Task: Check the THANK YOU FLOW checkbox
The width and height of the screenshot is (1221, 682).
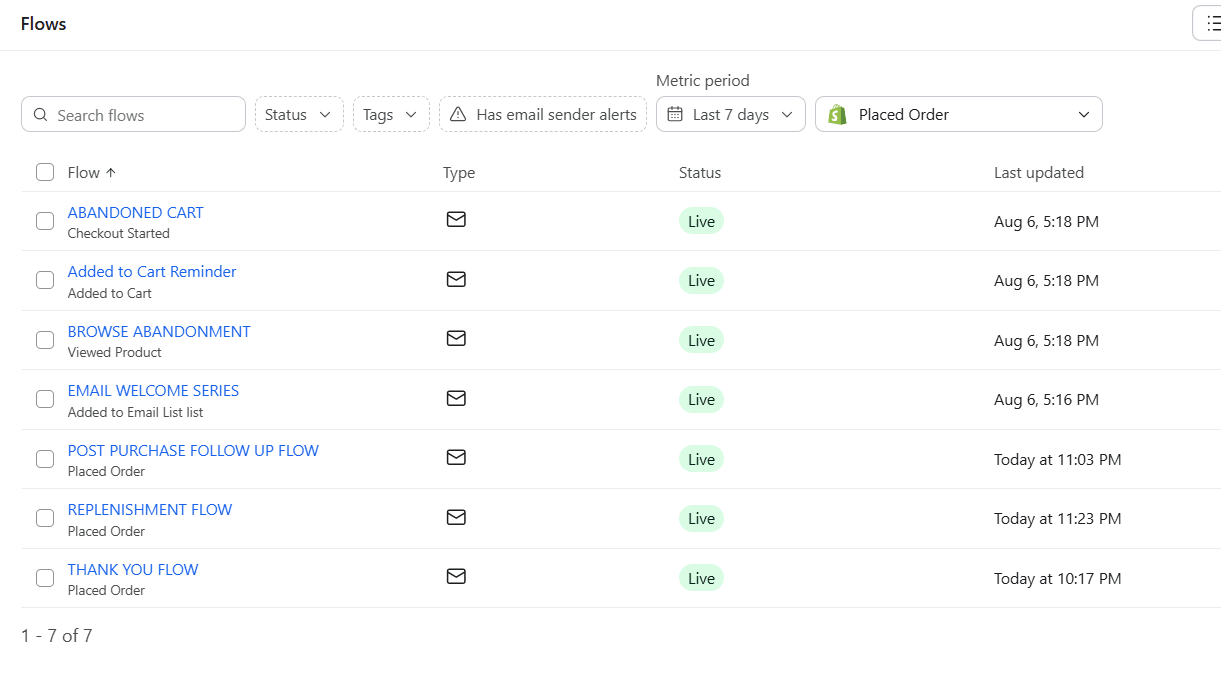Action: pos(45,578)
